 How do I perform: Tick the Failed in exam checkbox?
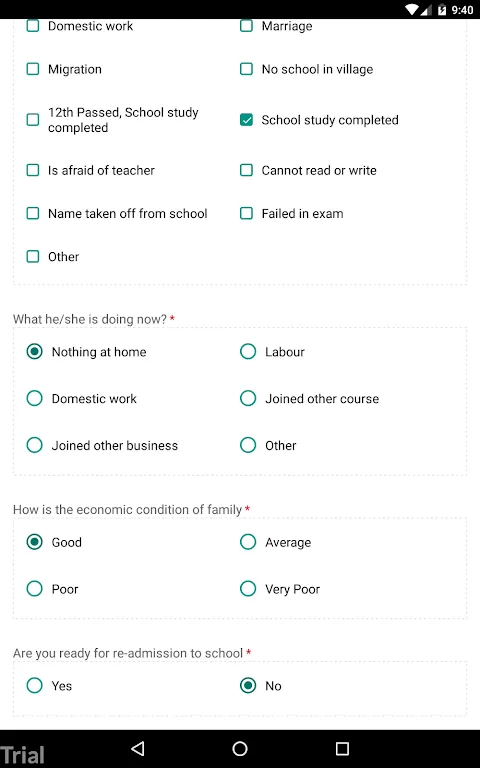[246, 214]
